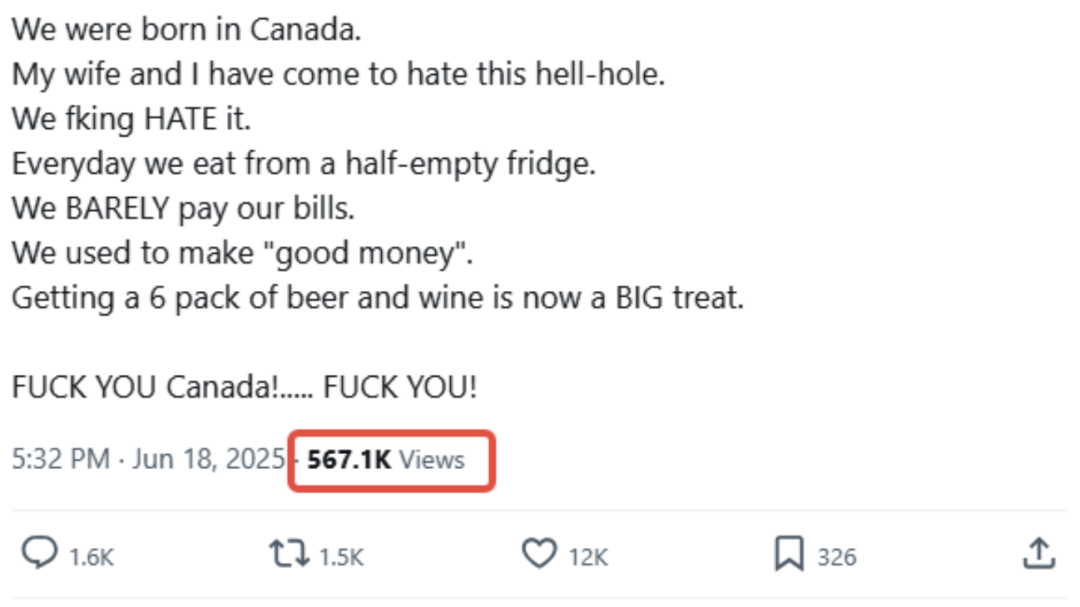Click the line "We BARELY pay our bills."

[x=183, y=209]
